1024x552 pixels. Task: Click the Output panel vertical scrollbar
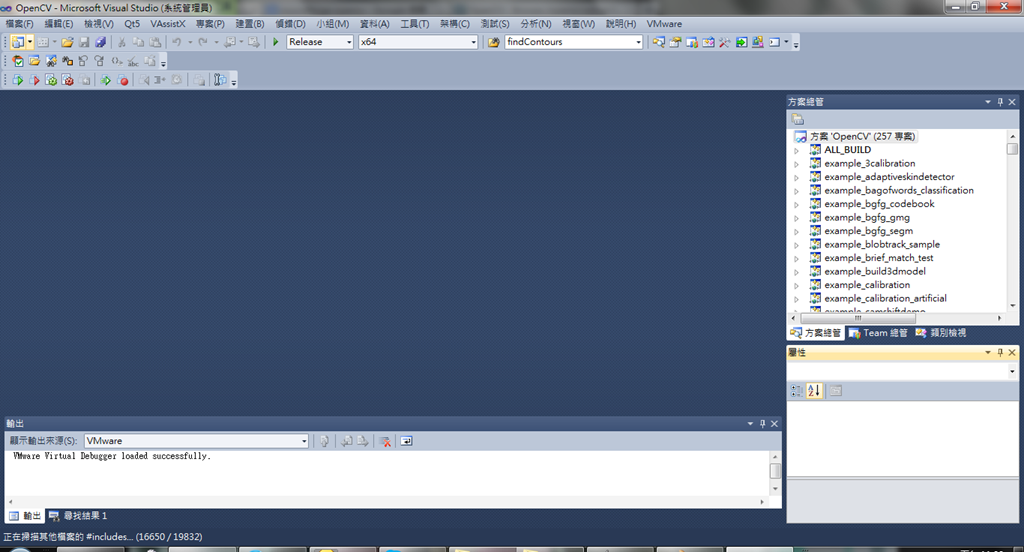pyautogui.click(x=775, y=471)
